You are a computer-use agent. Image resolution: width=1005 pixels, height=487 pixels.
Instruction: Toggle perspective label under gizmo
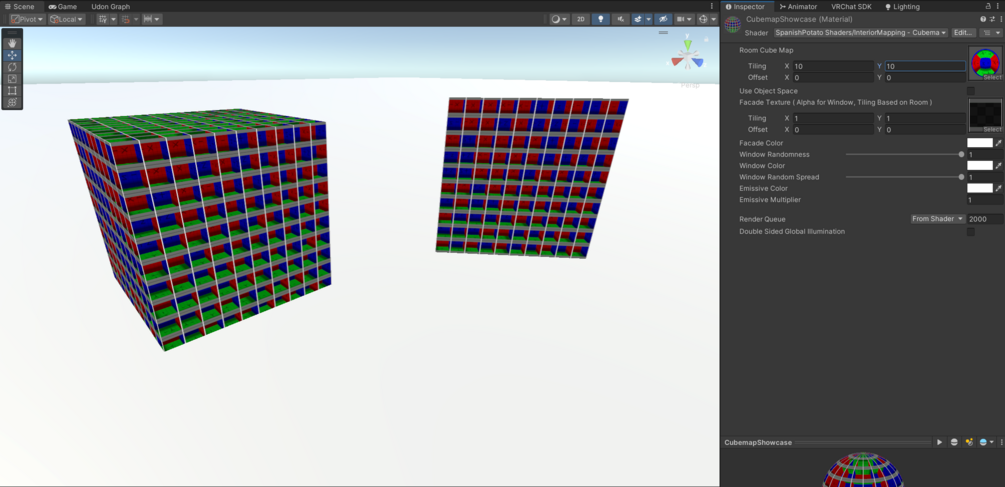pos(689,85)
